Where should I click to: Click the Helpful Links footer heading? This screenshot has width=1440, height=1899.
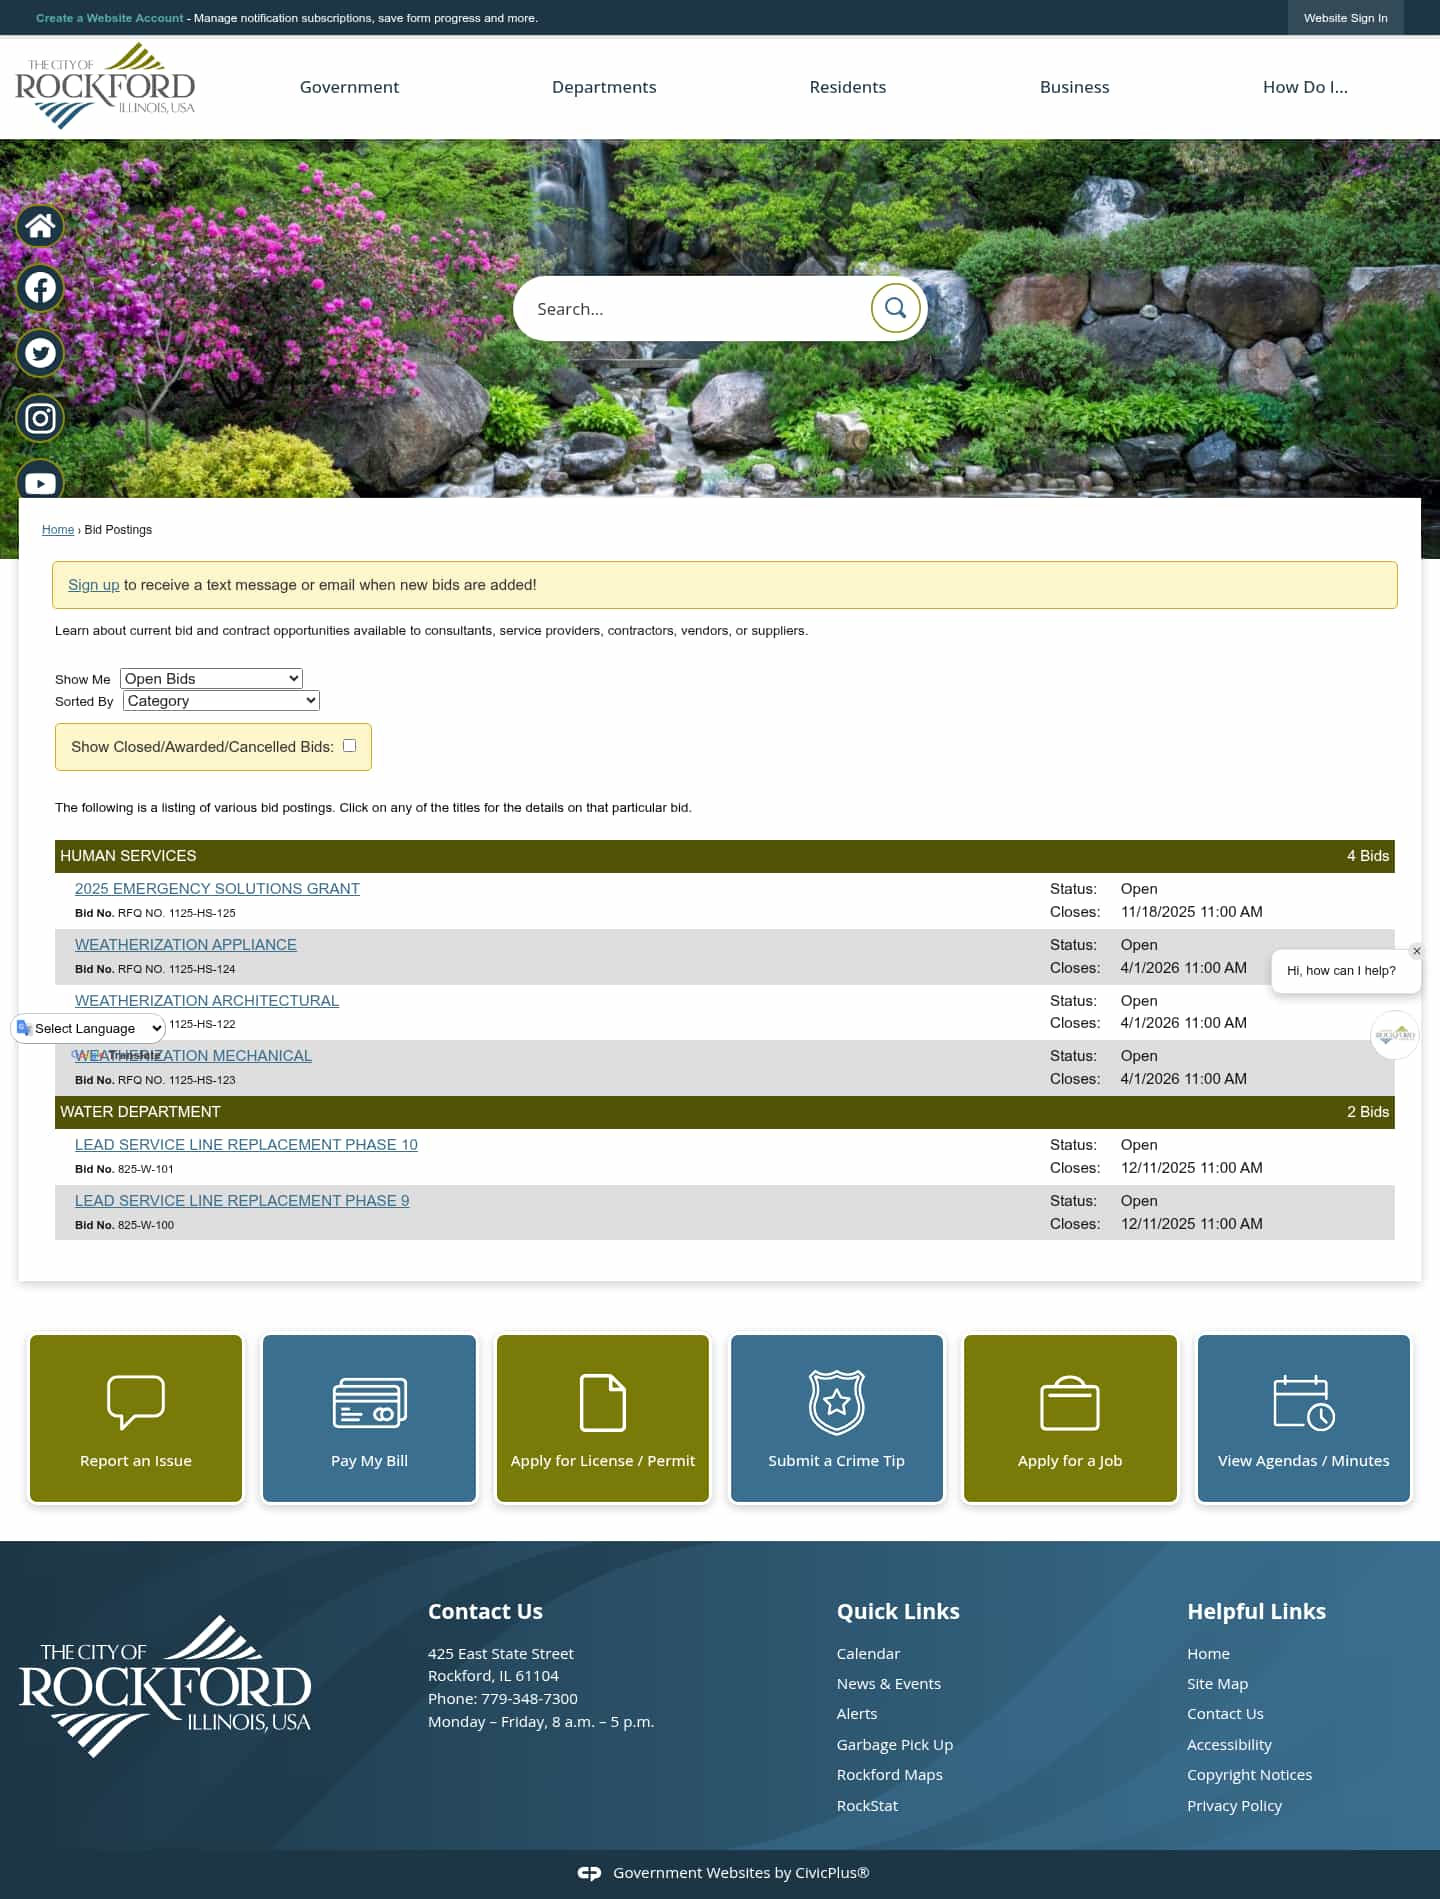(1256, 1612)
